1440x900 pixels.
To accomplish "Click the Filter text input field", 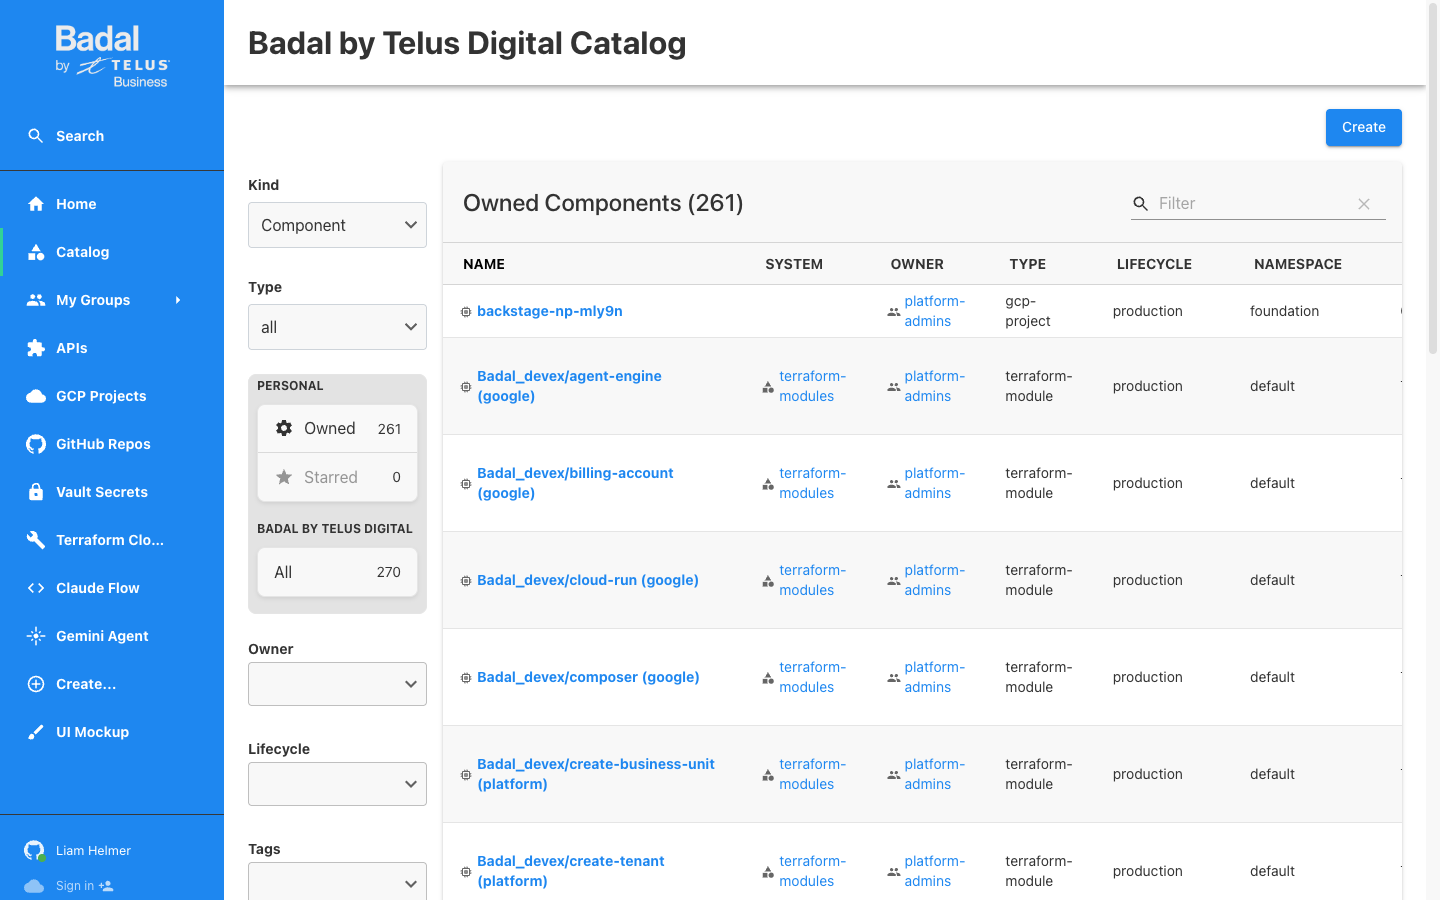I will point(1254,204).
